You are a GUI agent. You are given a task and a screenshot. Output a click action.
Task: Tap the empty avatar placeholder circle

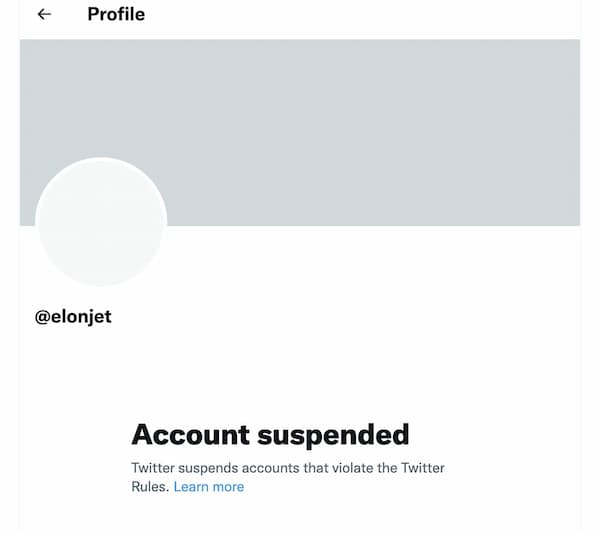pos(101,222)
